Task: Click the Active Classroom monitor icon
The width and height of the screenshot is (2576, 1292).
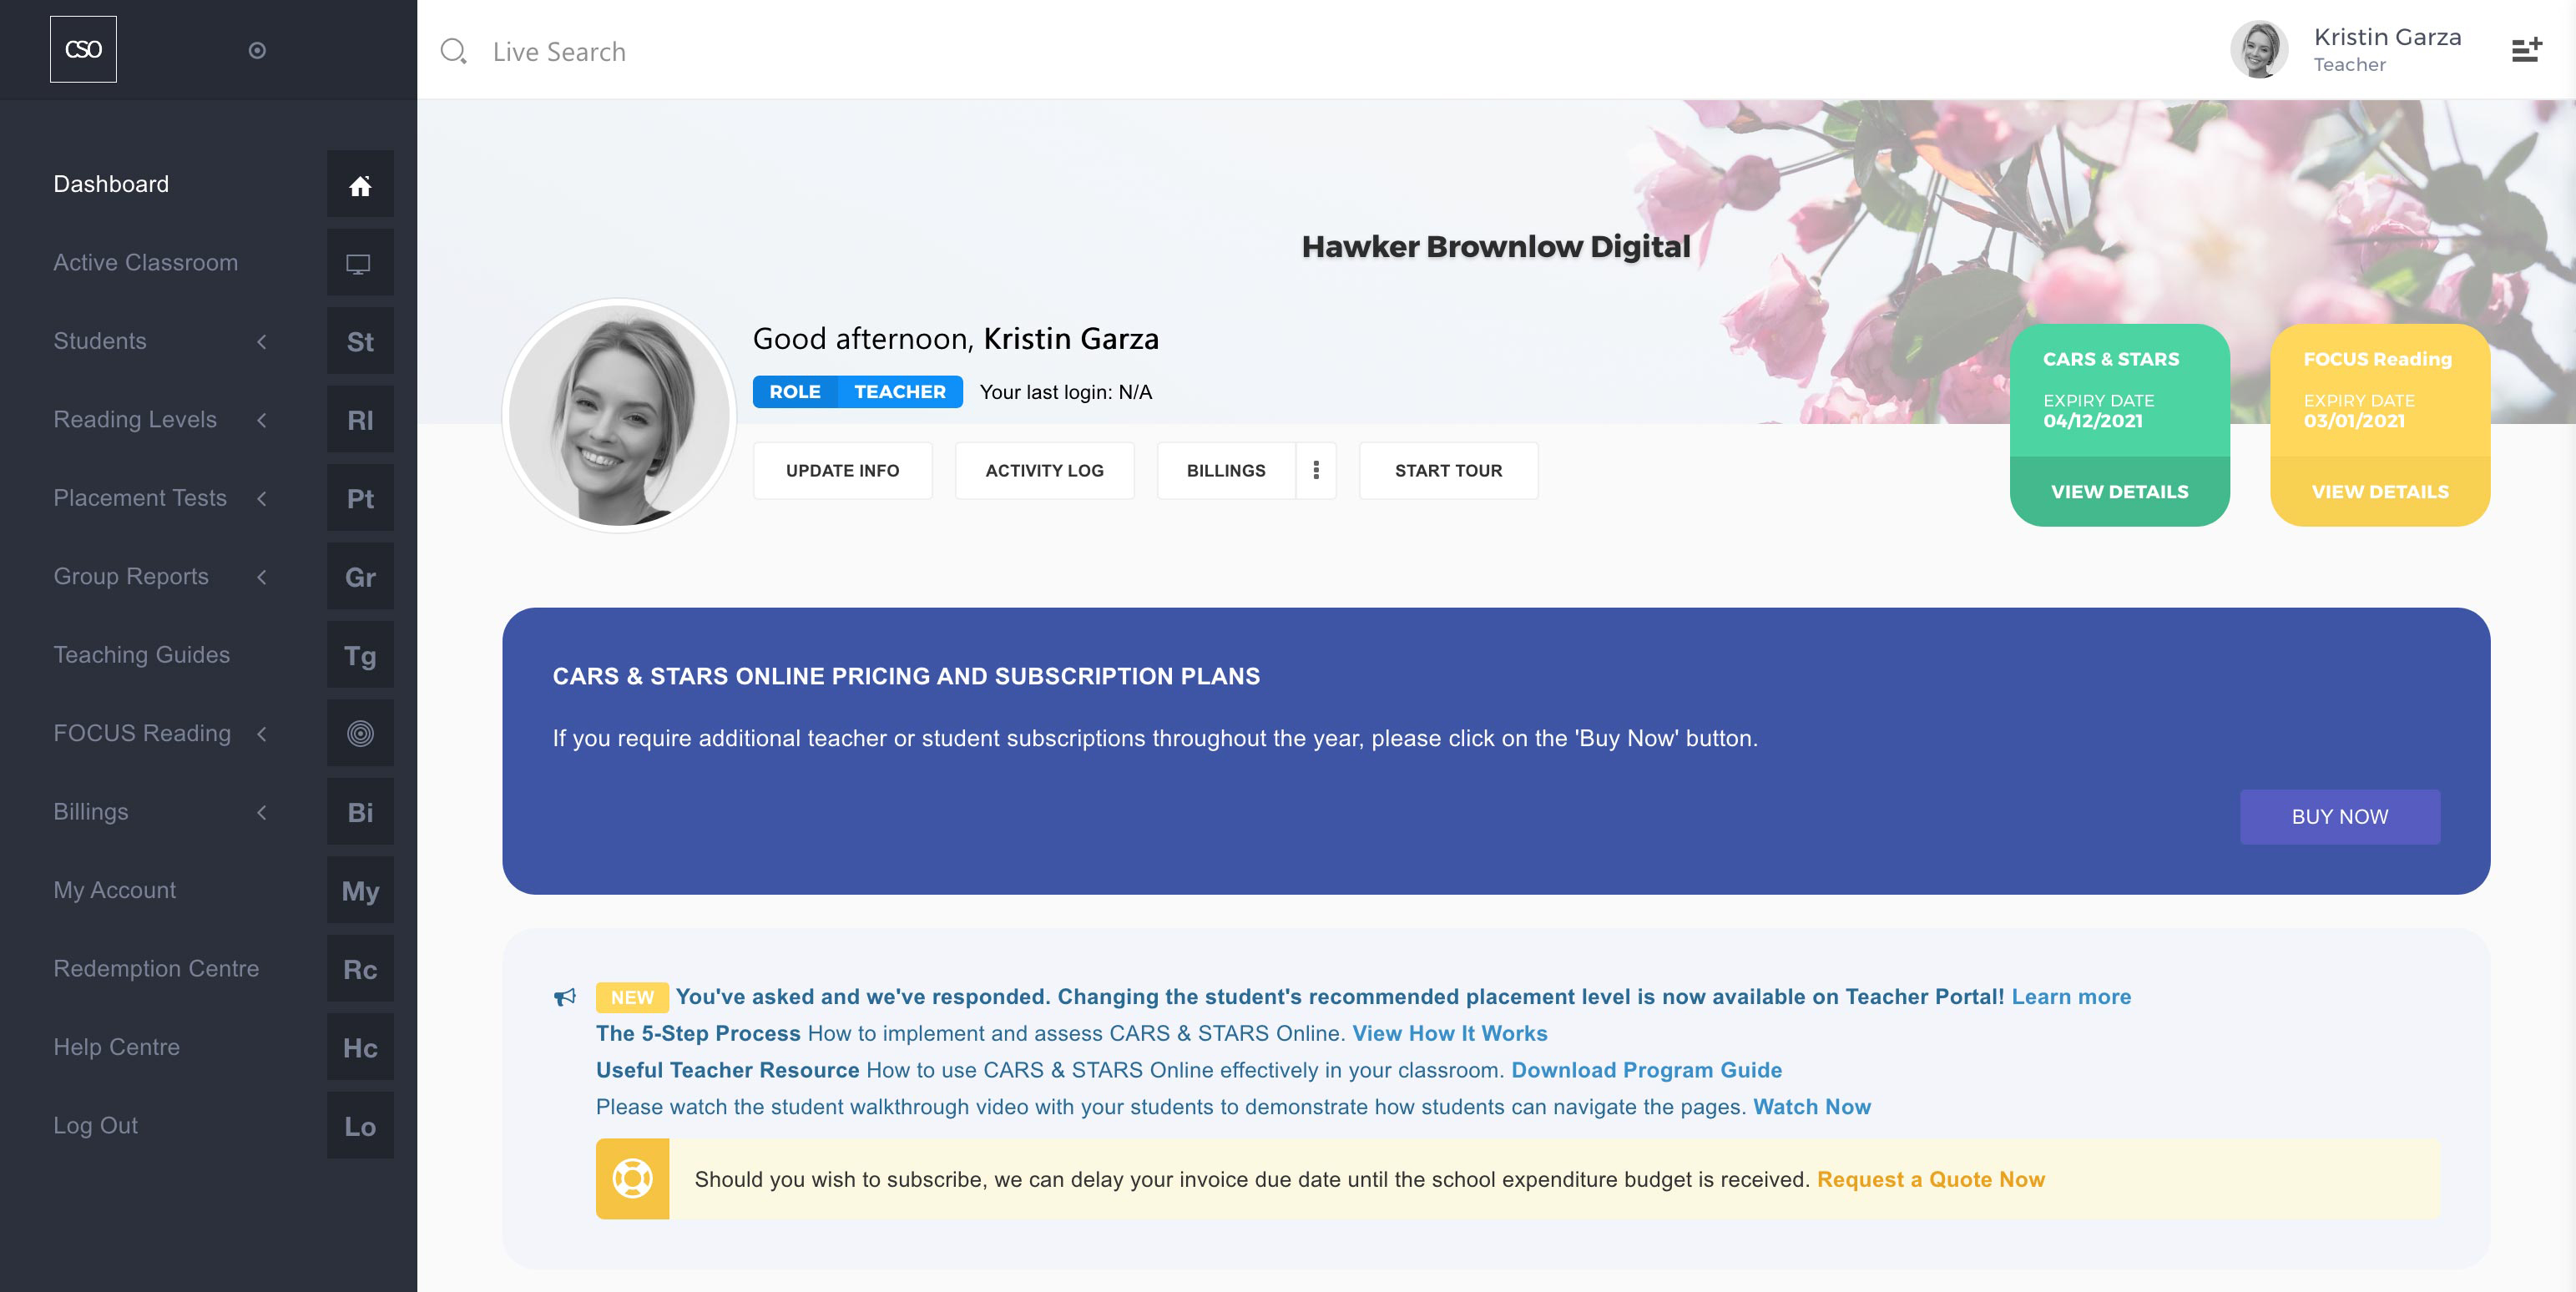Action: pos(360,263)
